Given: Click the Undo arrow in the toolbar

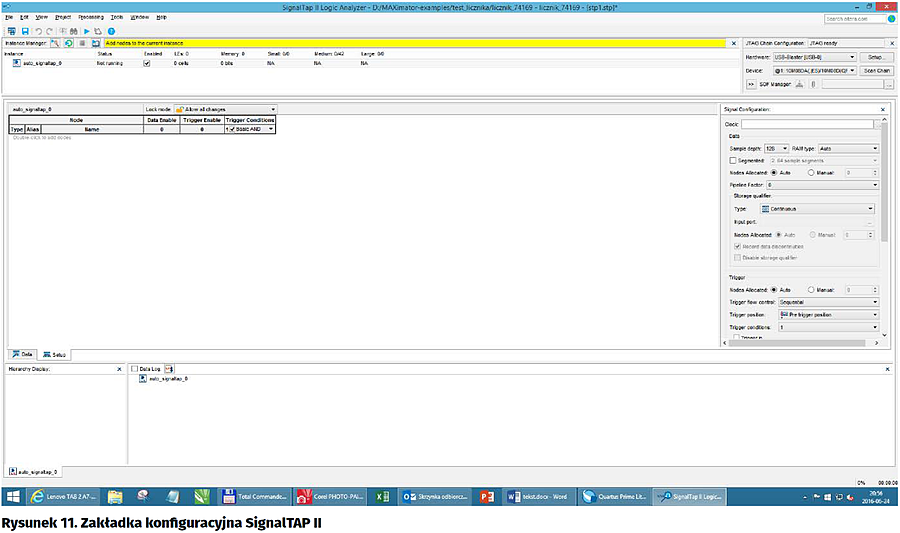Looking at the screenshot, I should [x=37, y=31].
